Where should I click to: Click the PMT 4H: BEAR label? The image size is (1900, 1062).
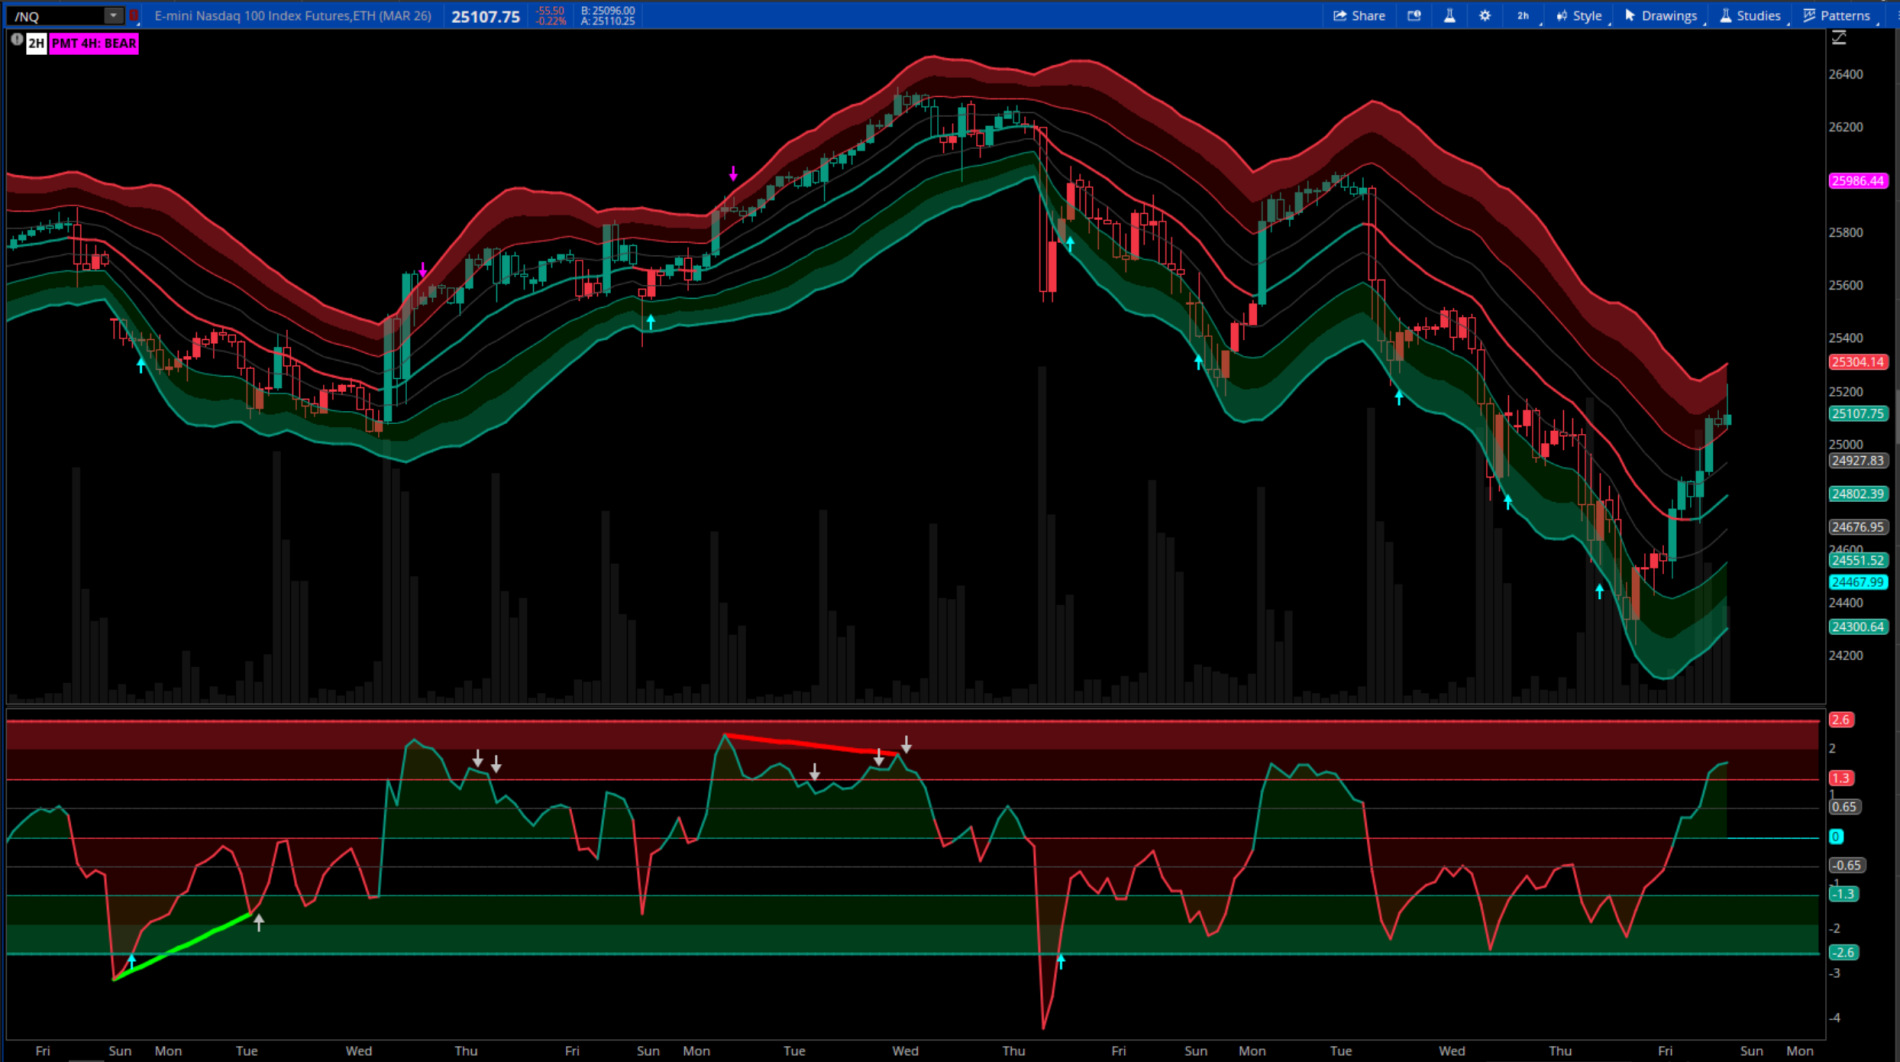click(x=94, y=43)
